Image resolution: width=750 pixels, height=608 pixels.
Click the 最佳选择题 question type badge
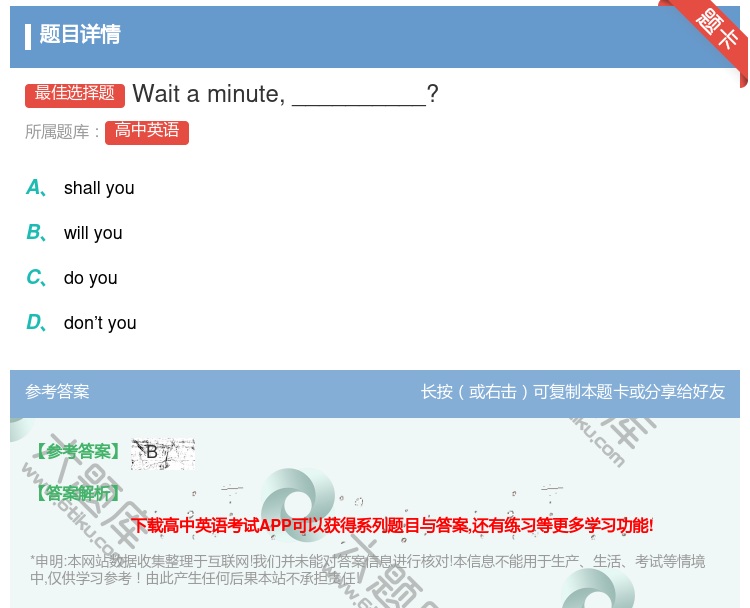point(75,95)
